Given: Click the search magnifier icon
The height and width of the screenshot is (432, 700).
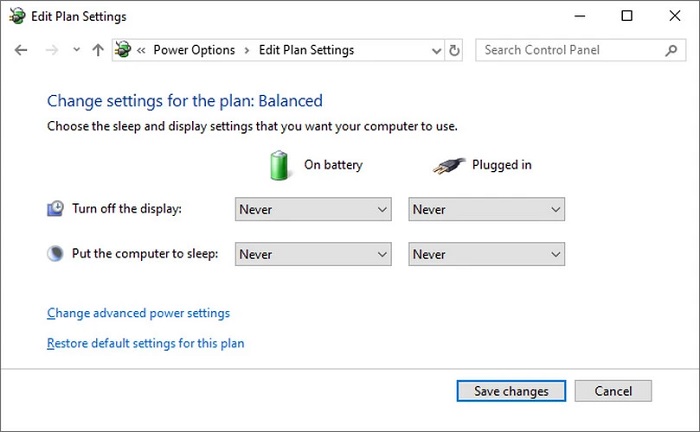Looking at the screenshot, I should [x=670, y=50].
